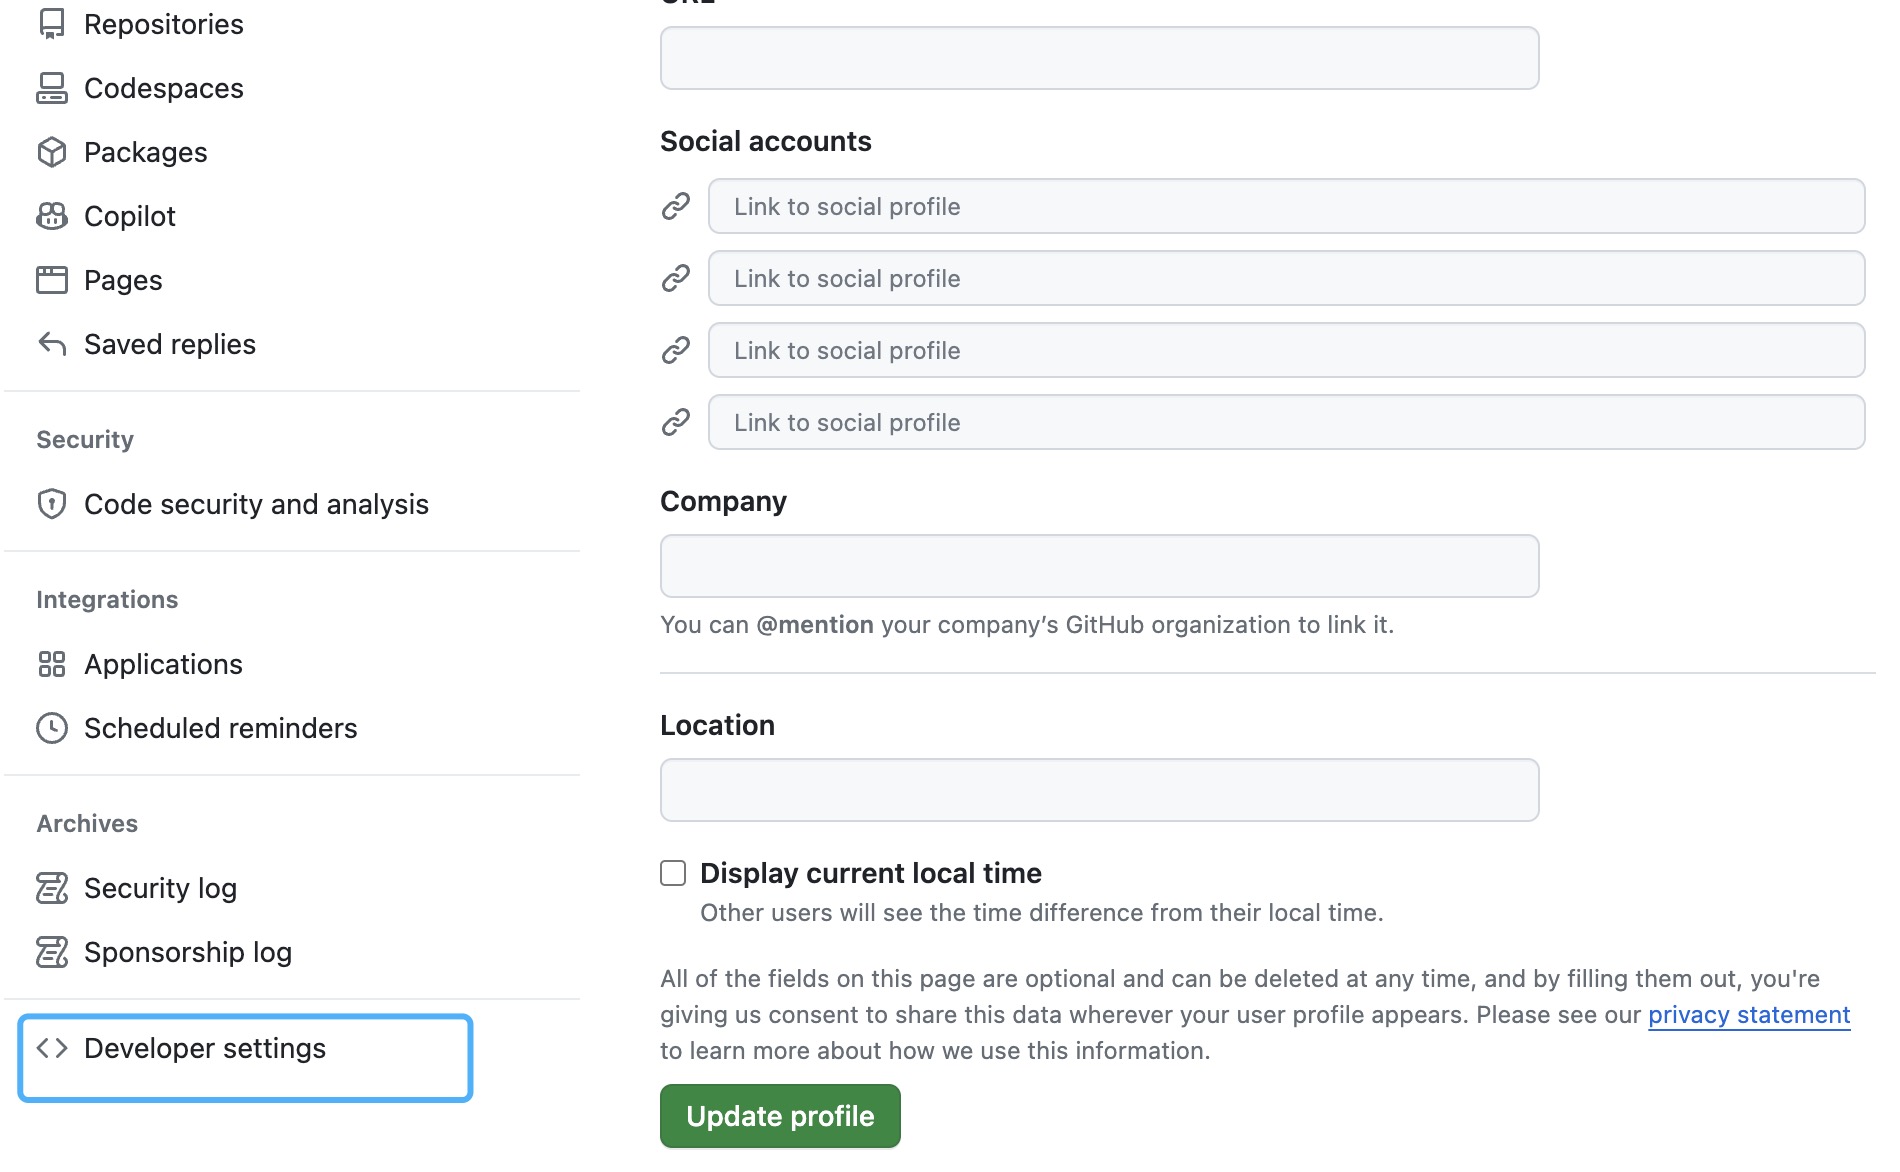Viewport: 1900px width, 1172px height.
Task: Click the Code security shield icon
Action: [52, 504]
